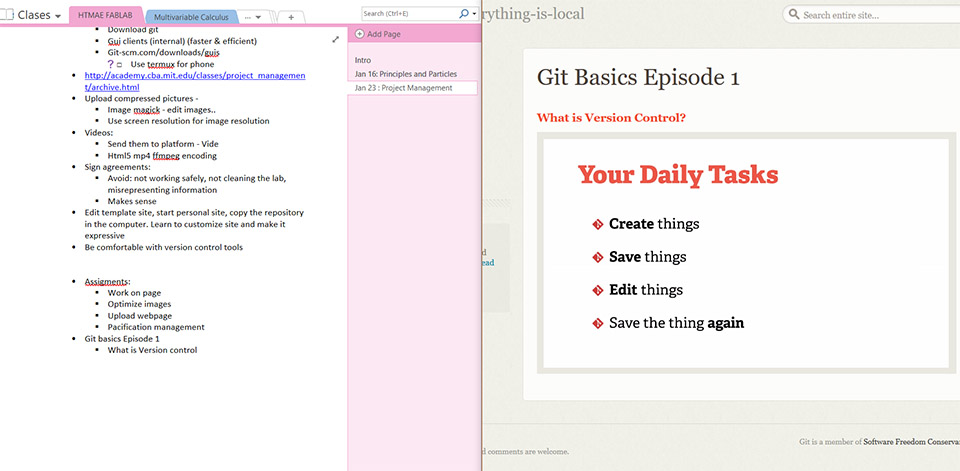The height and width of the screenshot is (471, 960).
Task: Click the 'Upload webpage' note line
Action: click(x=138, y=315)
